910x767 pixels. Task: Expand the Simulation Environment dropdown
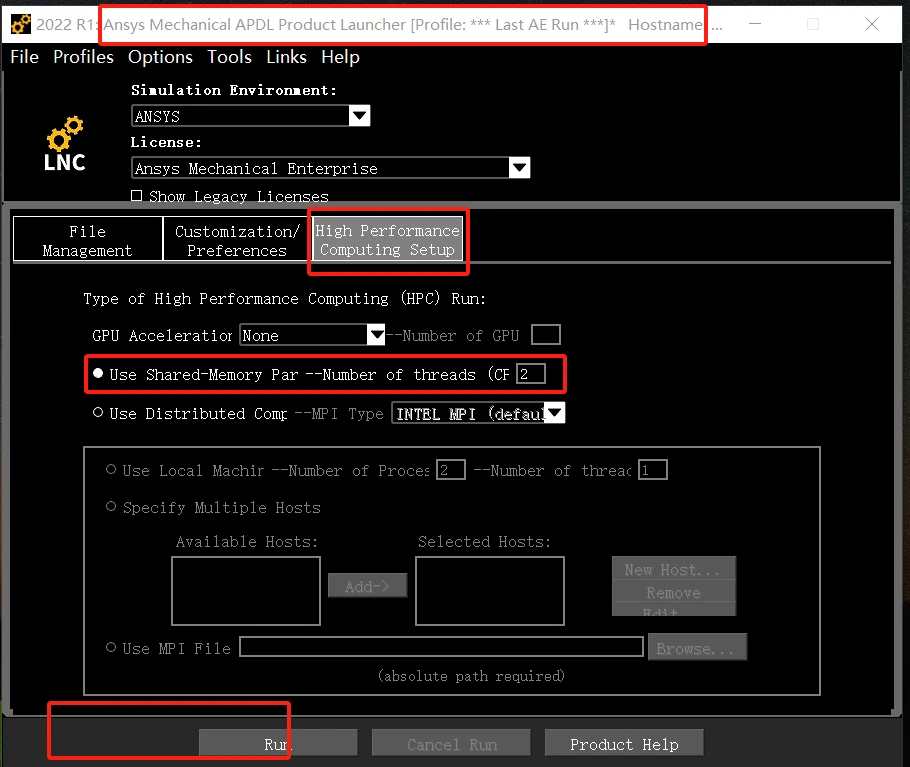359,115
